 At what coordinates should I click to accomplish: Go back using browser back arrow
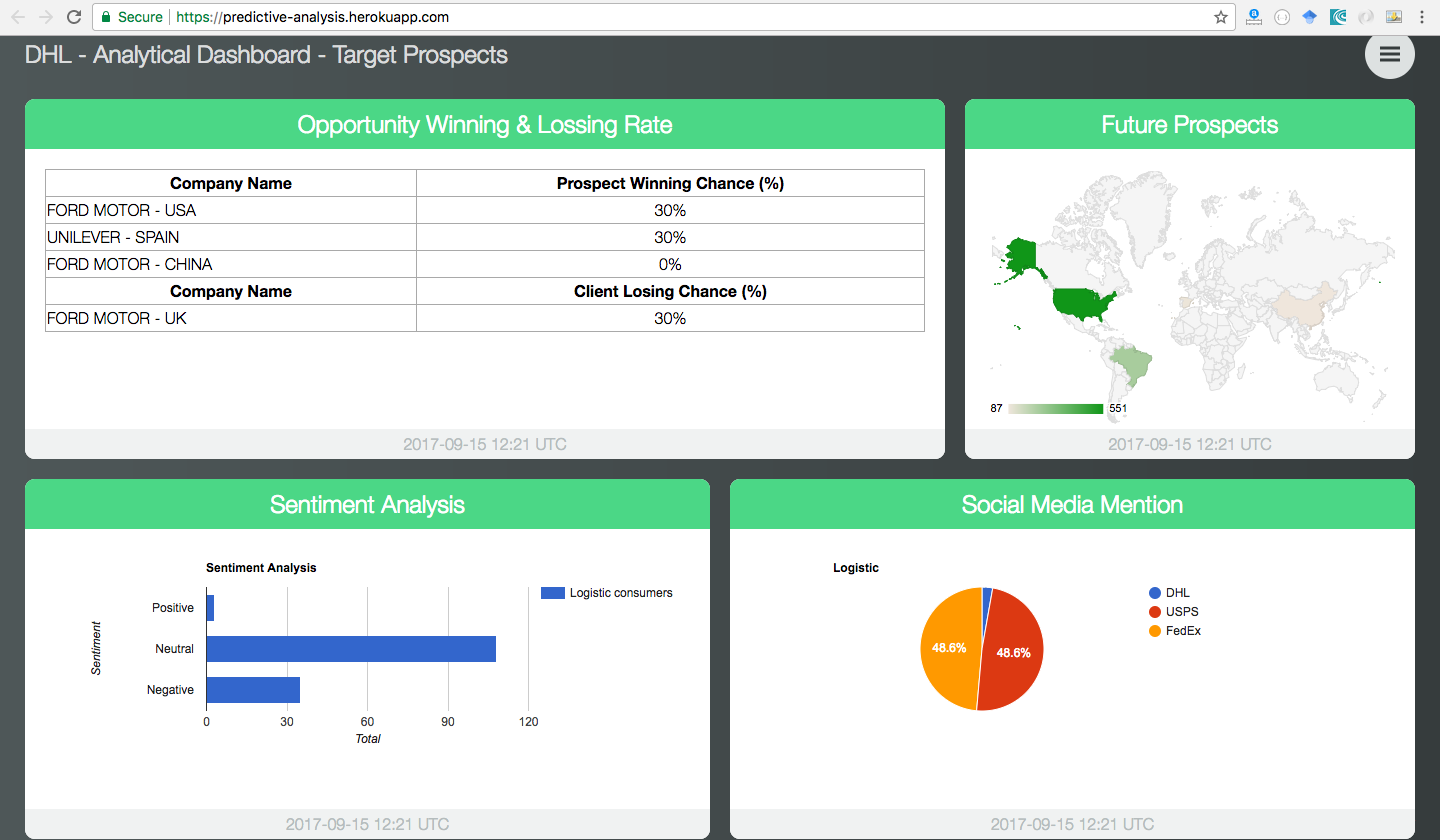18,17
